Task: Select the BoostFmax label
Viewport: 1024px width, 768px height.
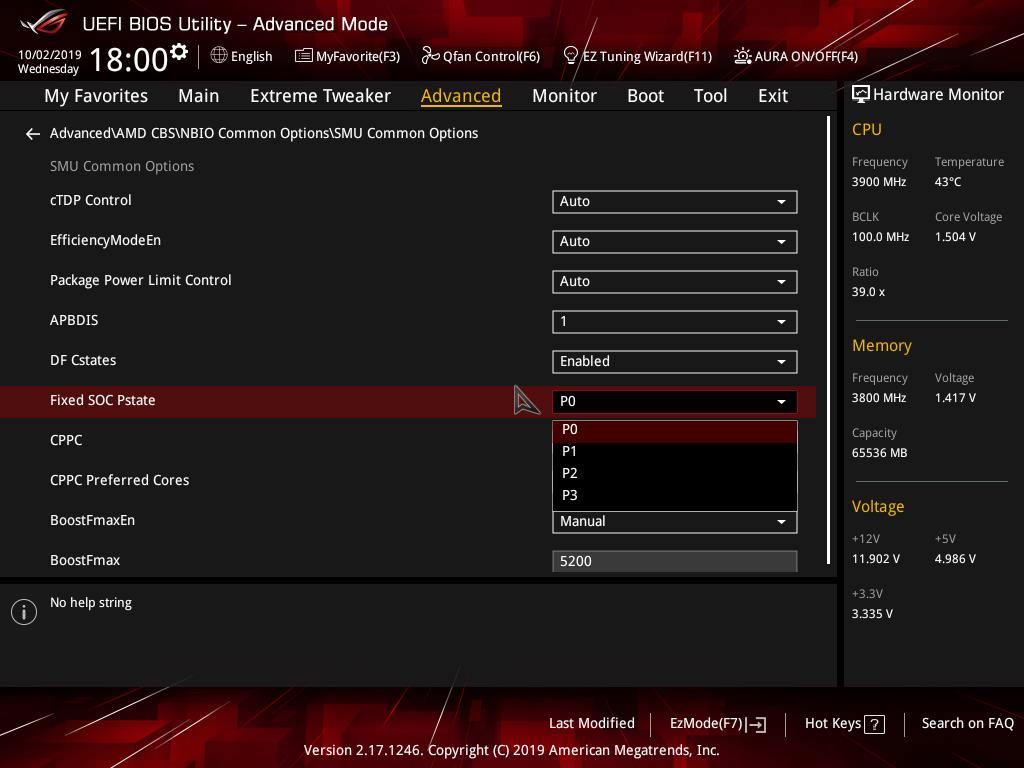Action: [85, 560]
